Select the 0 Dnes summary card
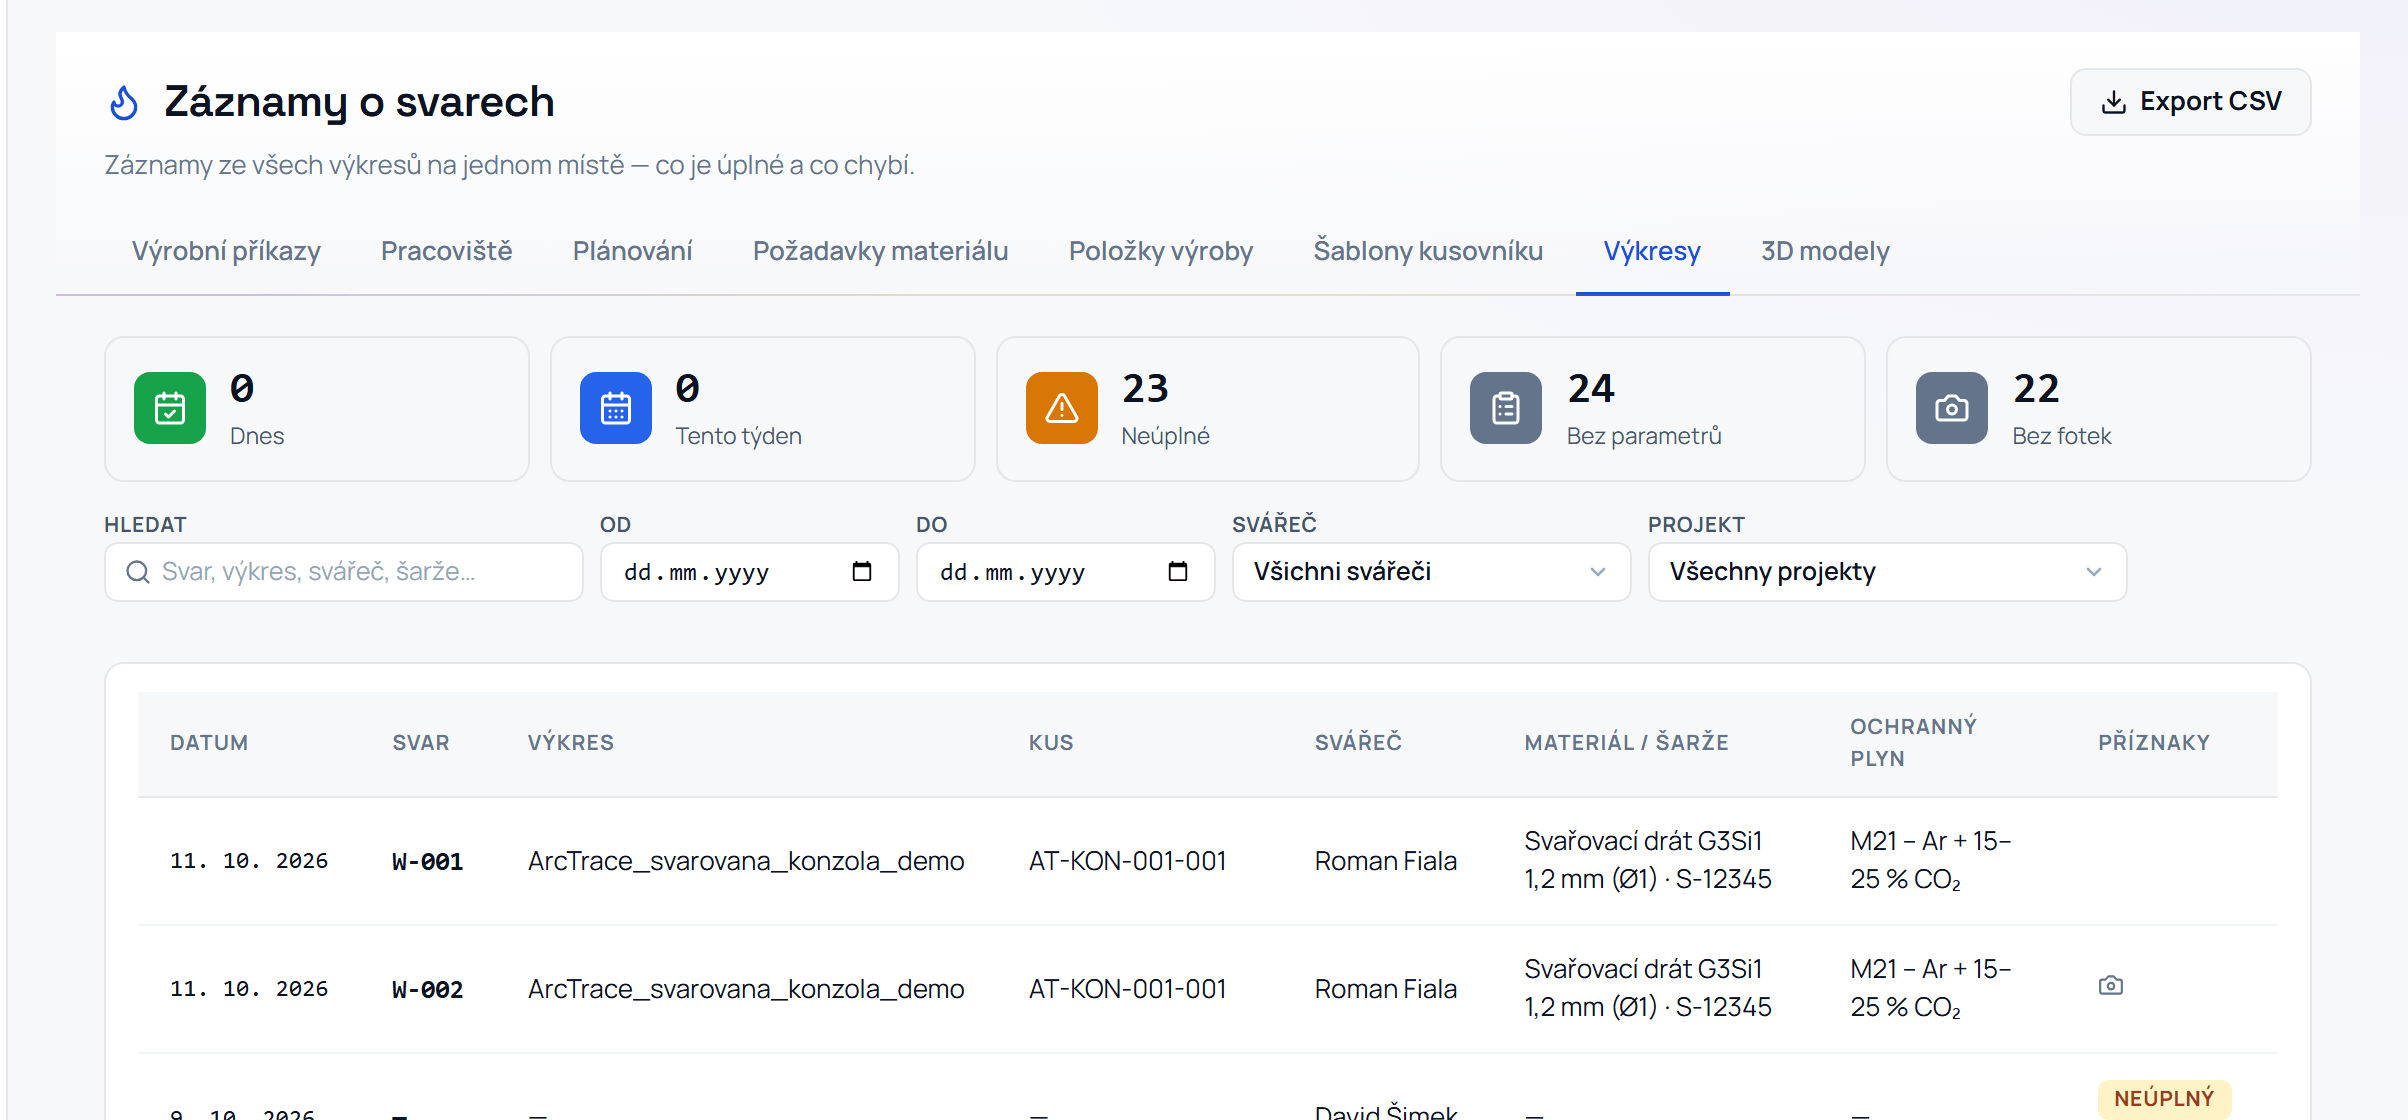This screenshot has width=2408, height=1120. [x=317, y=409]
